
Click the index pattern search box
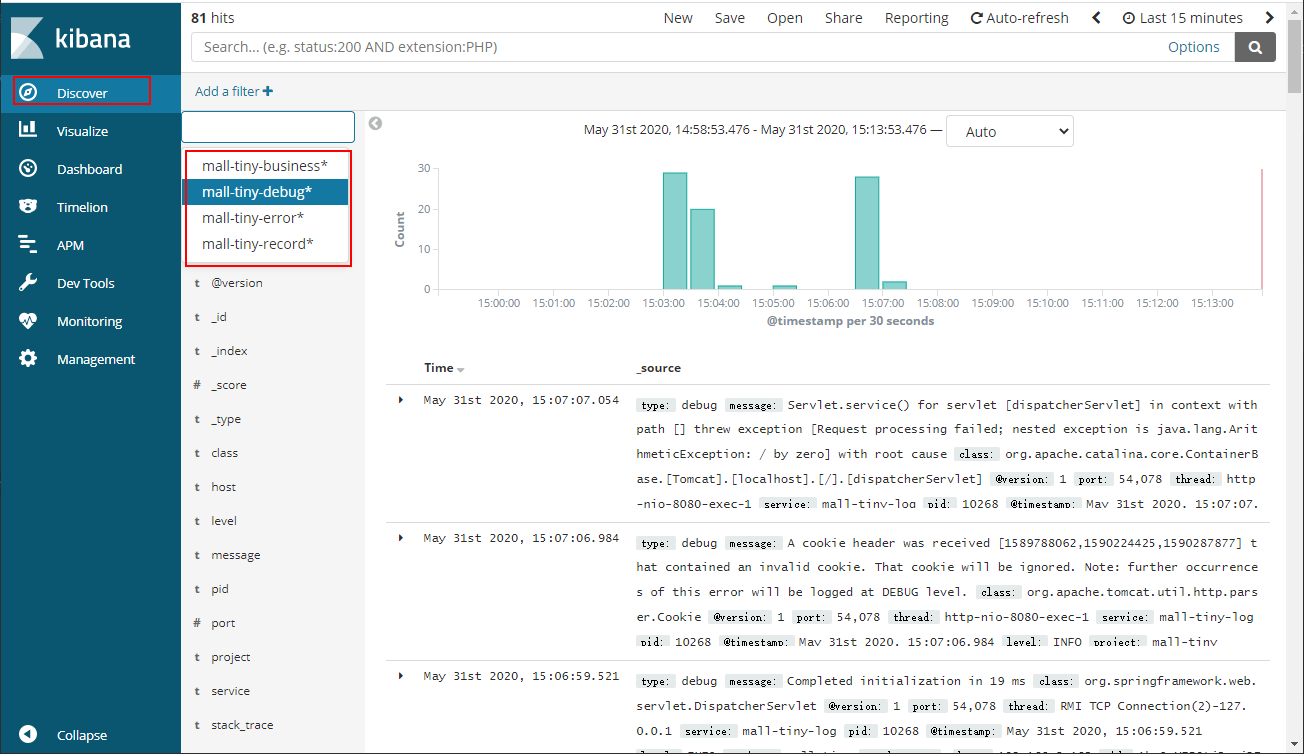pyautogui.click(x=268, y=126)
